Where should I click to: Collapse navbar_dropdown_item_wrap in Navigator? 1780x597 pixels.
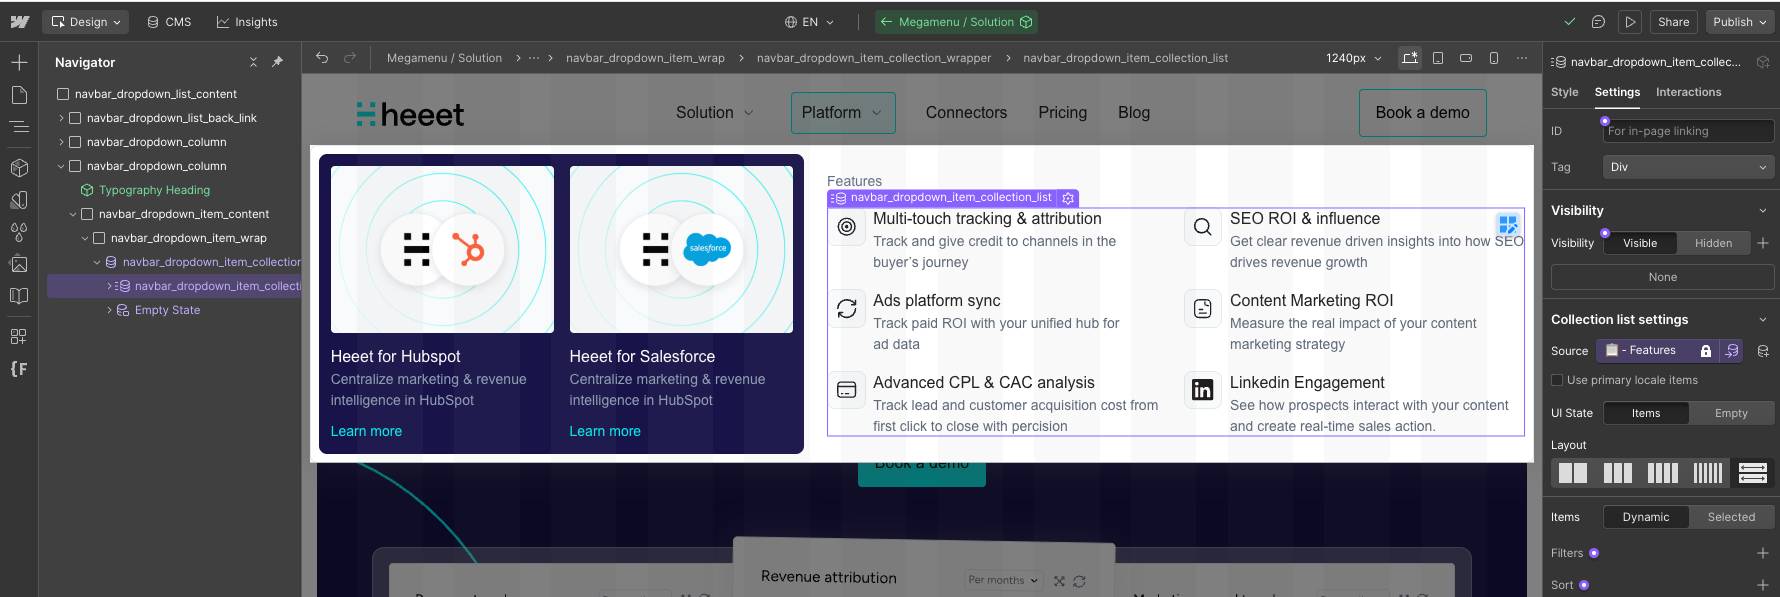coord(85,238)
